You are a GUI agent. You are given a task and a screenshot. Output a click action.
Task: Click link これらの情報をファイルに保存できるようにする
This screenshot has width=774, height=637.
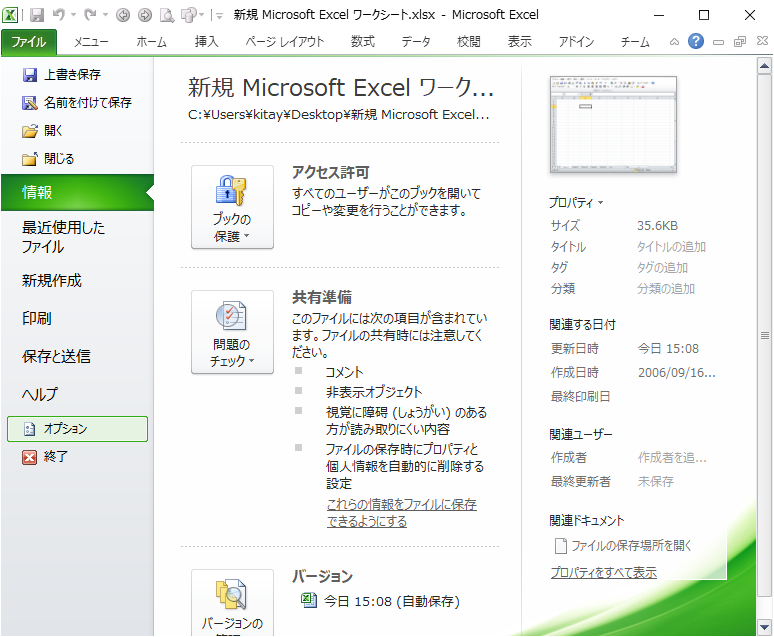(401, 513)
